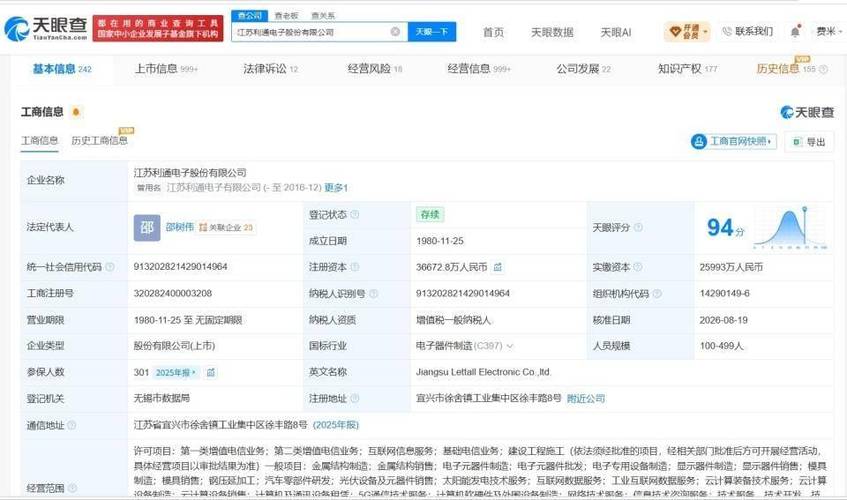The height and width of the screenshot is (500, 847).
Task: Switch search mode to 查老板
Action: click(x=286, y=16)
